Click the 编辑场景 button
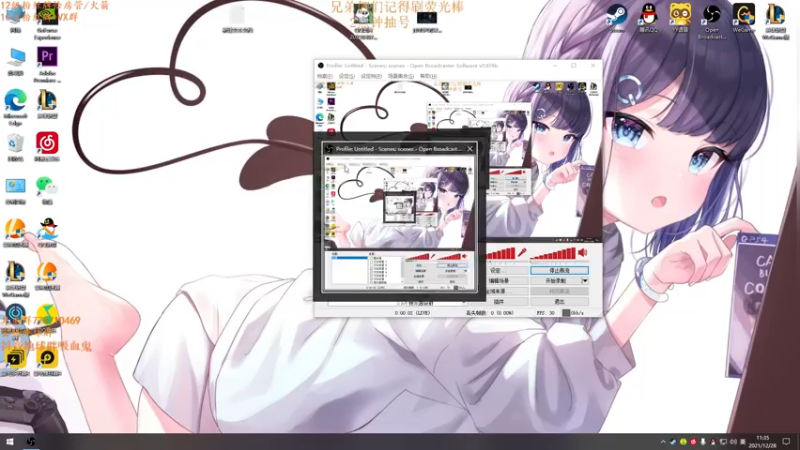This screenshot has height=450, width=800. pos(500,281)
